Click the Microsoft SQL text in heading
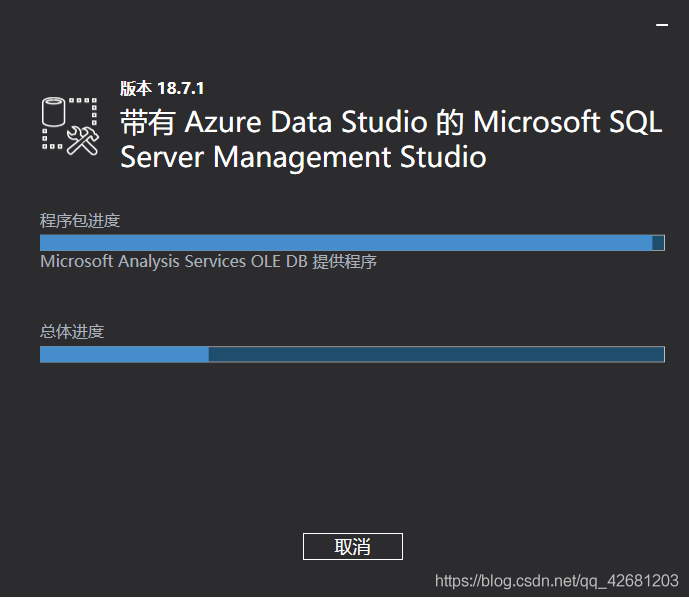 pos(566,123)
